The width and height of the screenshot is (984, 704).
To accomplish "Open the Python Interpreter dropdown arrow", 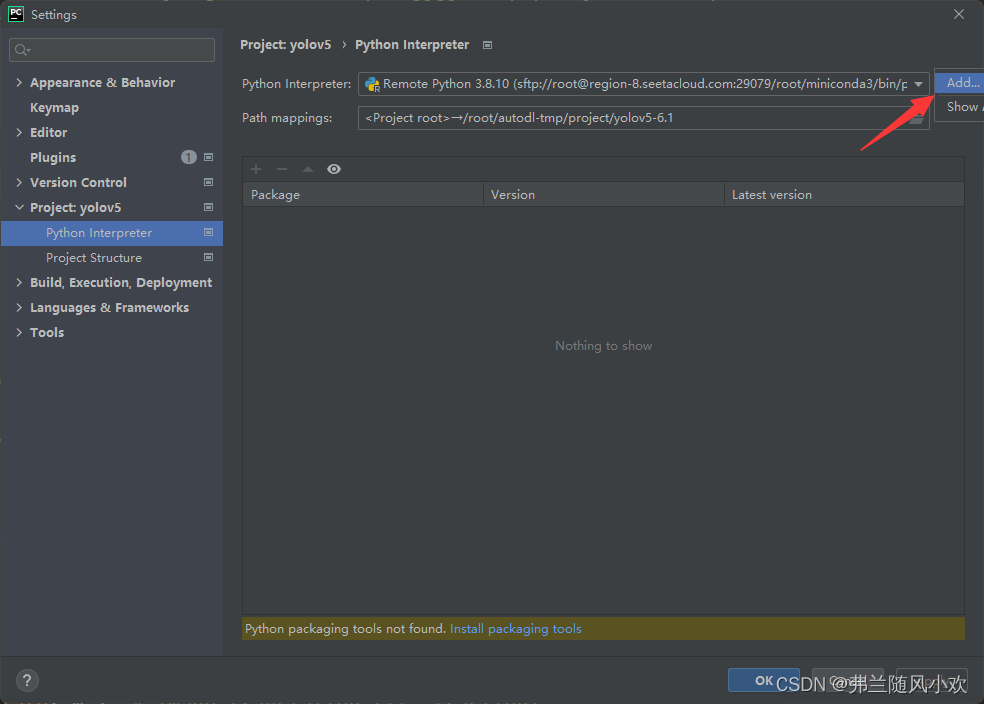I will click(918, 84).
